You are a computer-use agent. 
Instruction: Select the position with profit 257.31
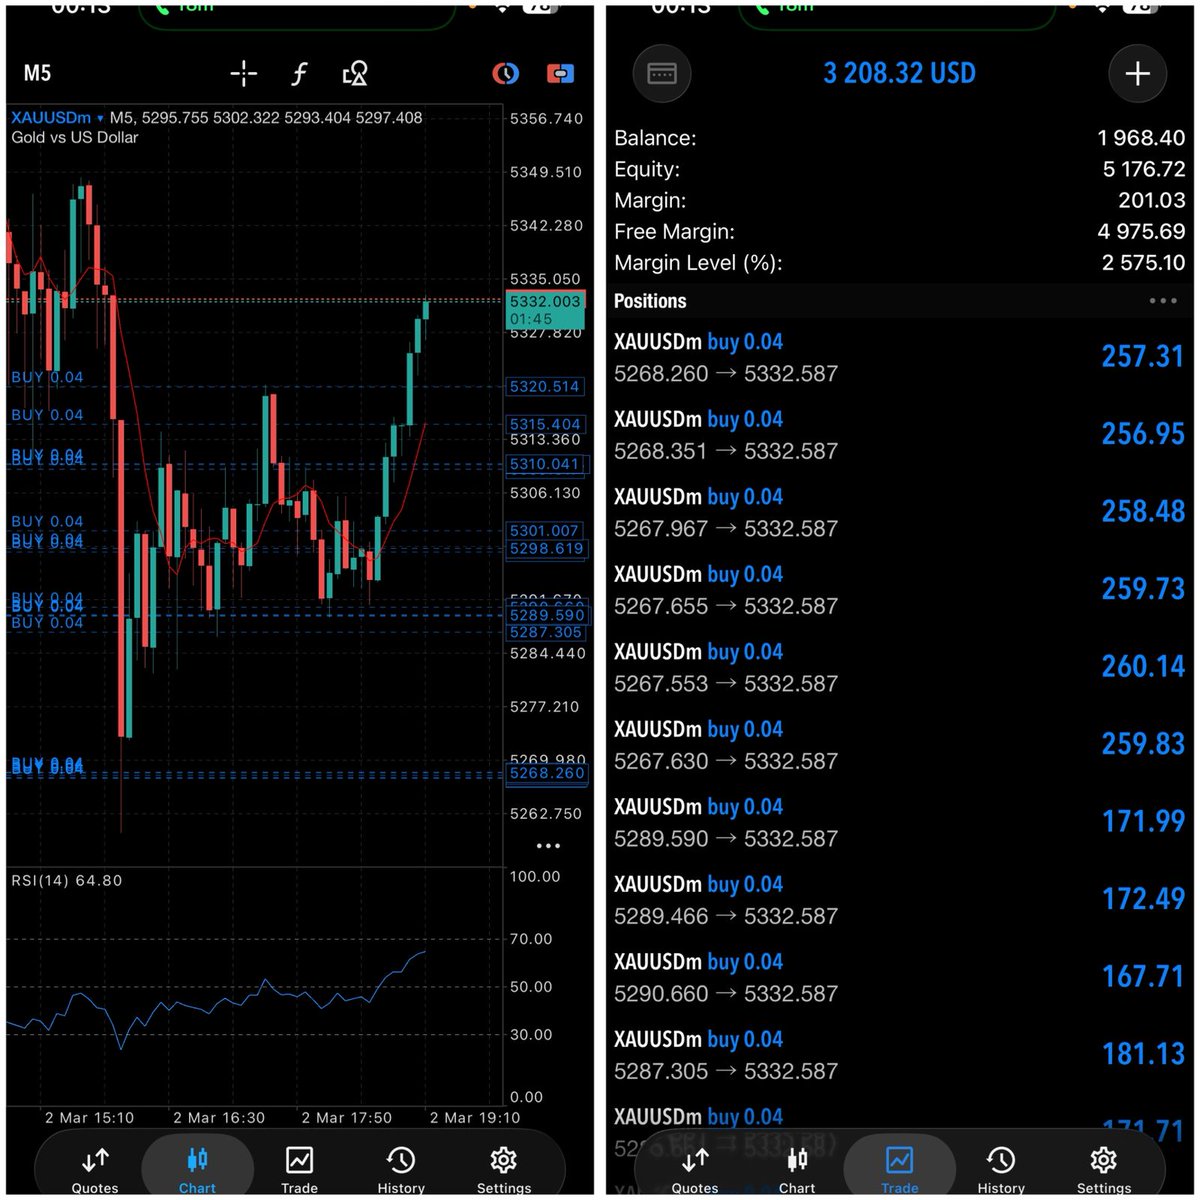pos(900,357)
